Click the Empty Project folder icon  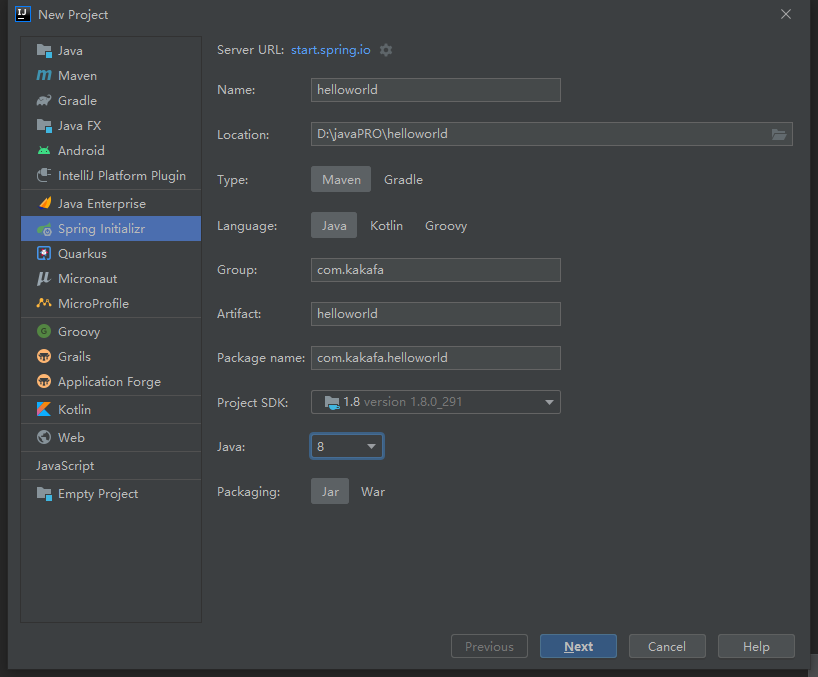click(x=44, y=493)
